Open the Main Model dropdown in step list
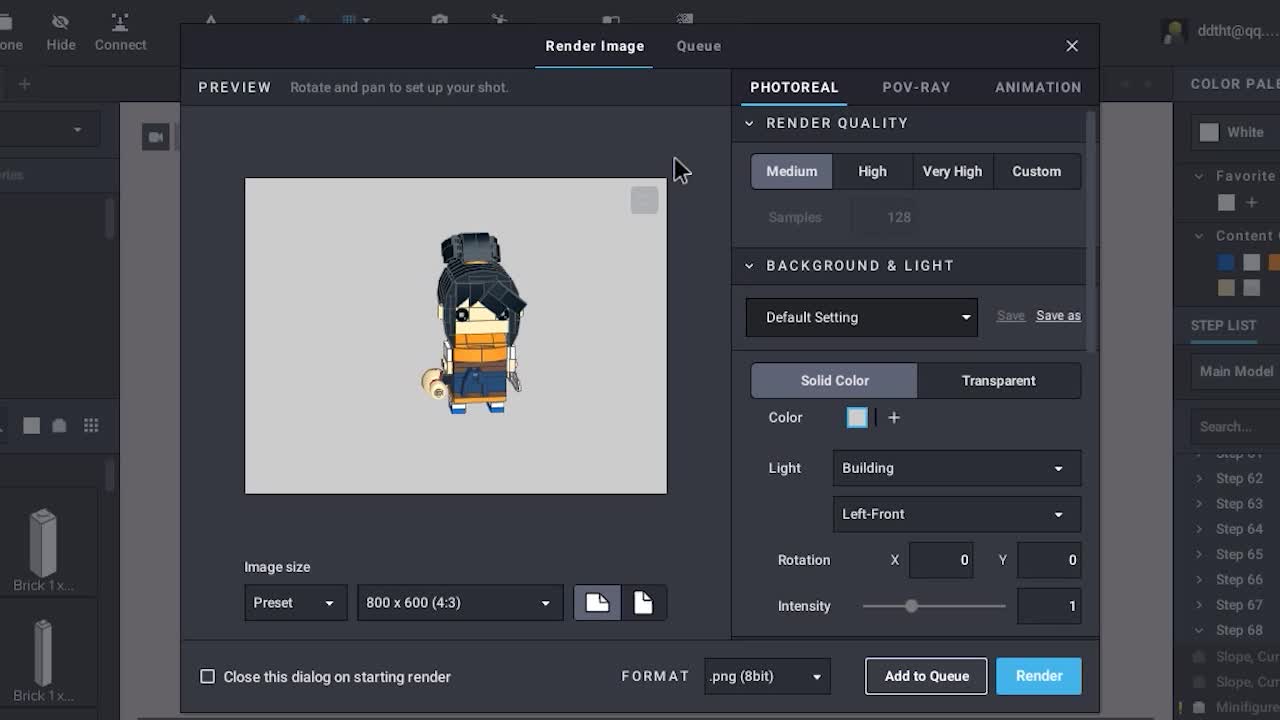1280x720 pixels. click(1236, 371)
